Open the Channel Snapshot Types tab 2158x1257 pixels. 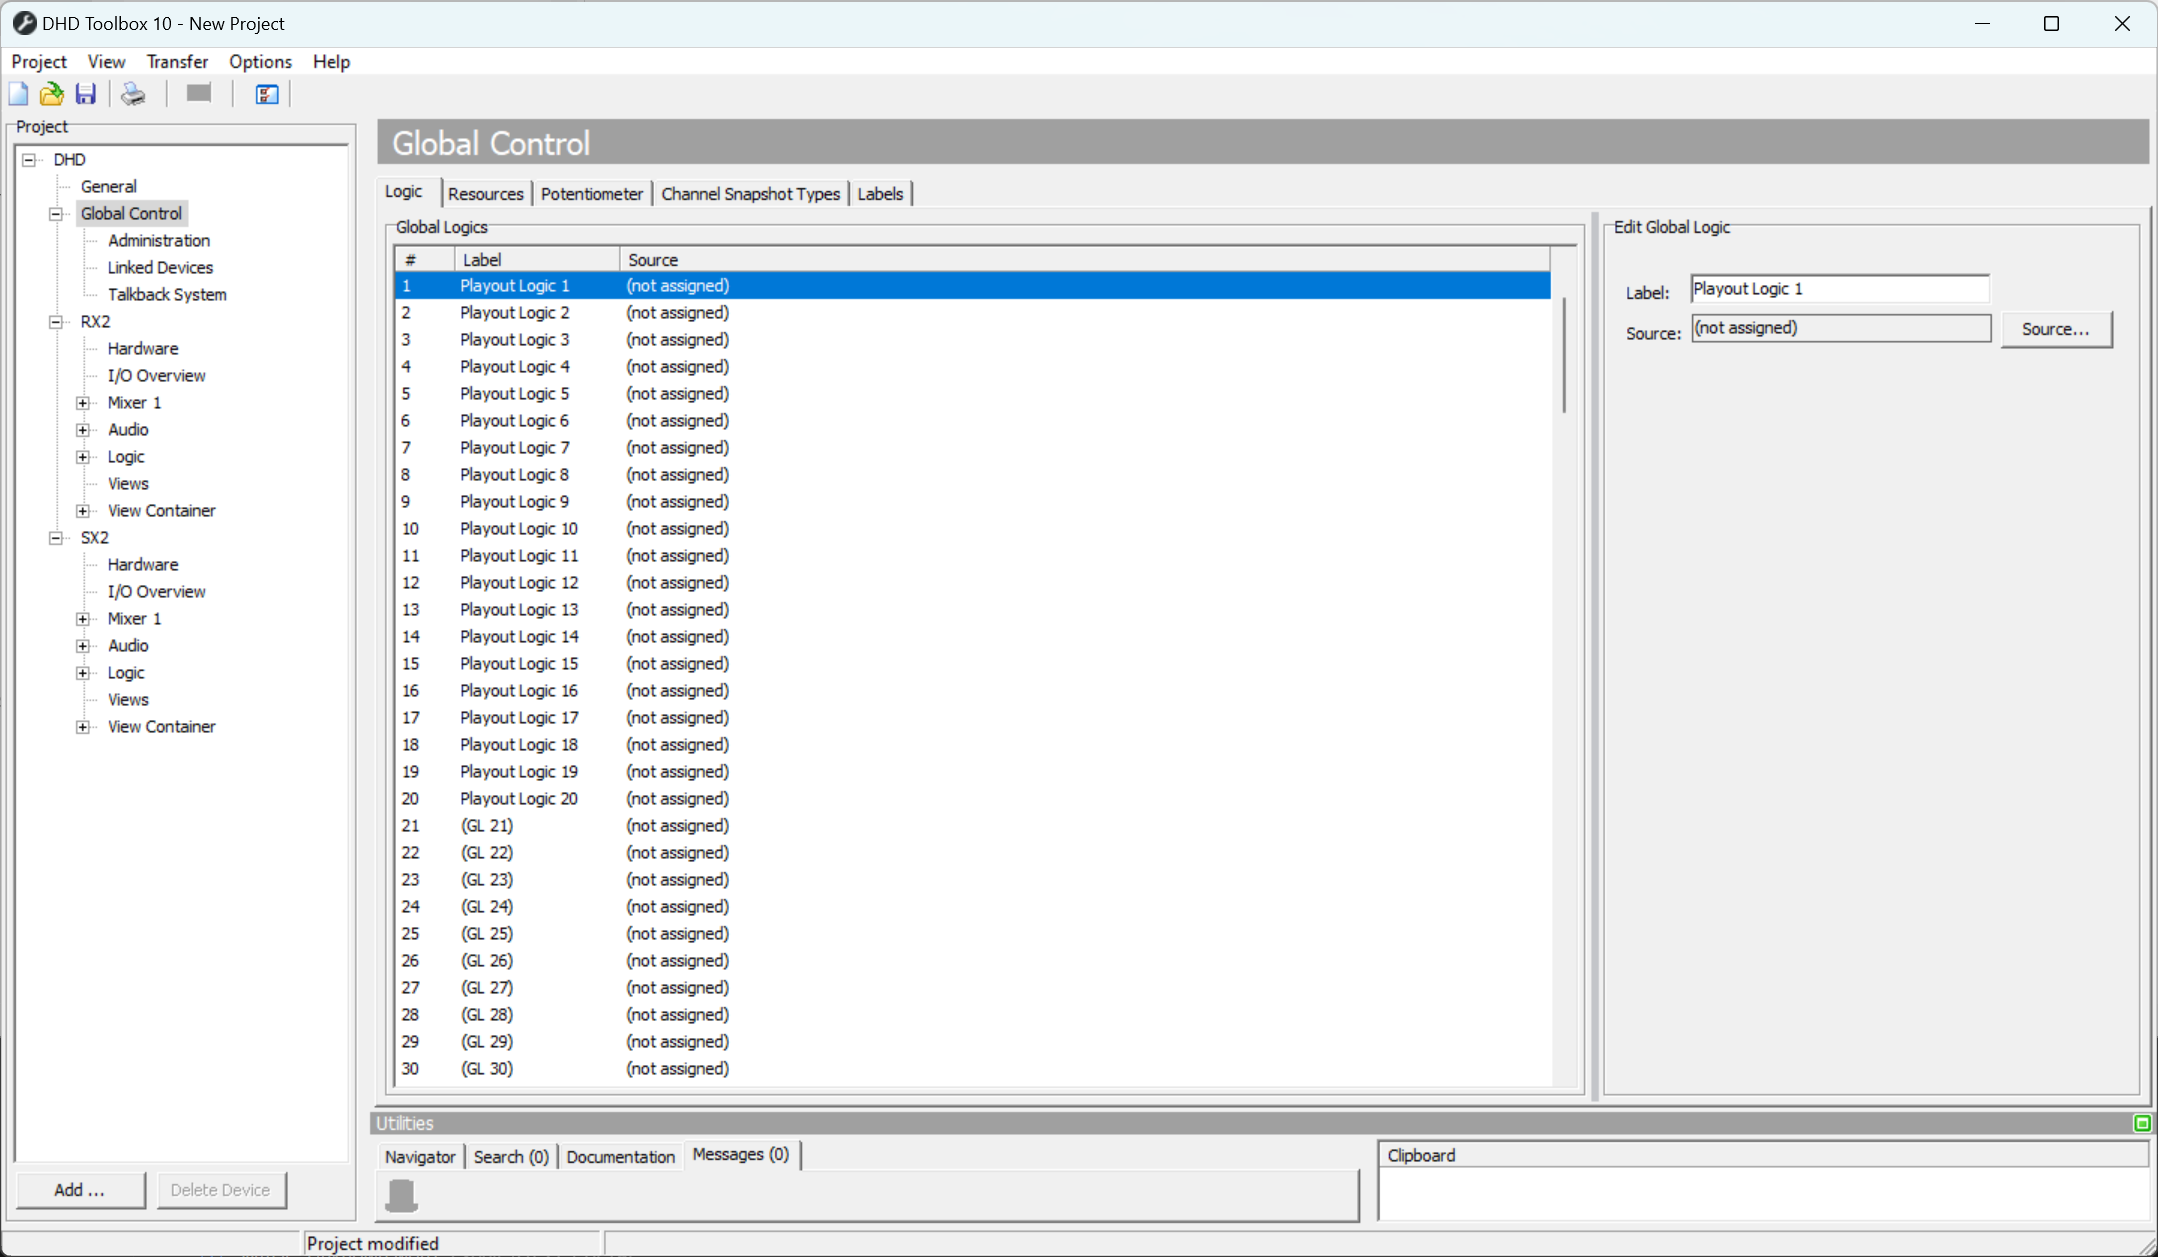click(x=749, y=193)
